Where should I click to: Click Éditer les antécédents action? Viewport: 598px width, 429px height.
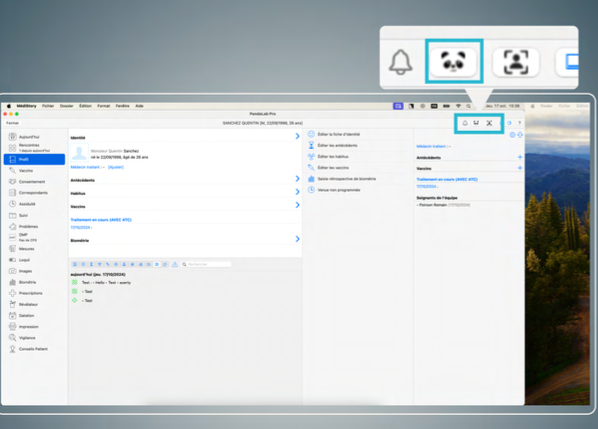tap(338, 145)
